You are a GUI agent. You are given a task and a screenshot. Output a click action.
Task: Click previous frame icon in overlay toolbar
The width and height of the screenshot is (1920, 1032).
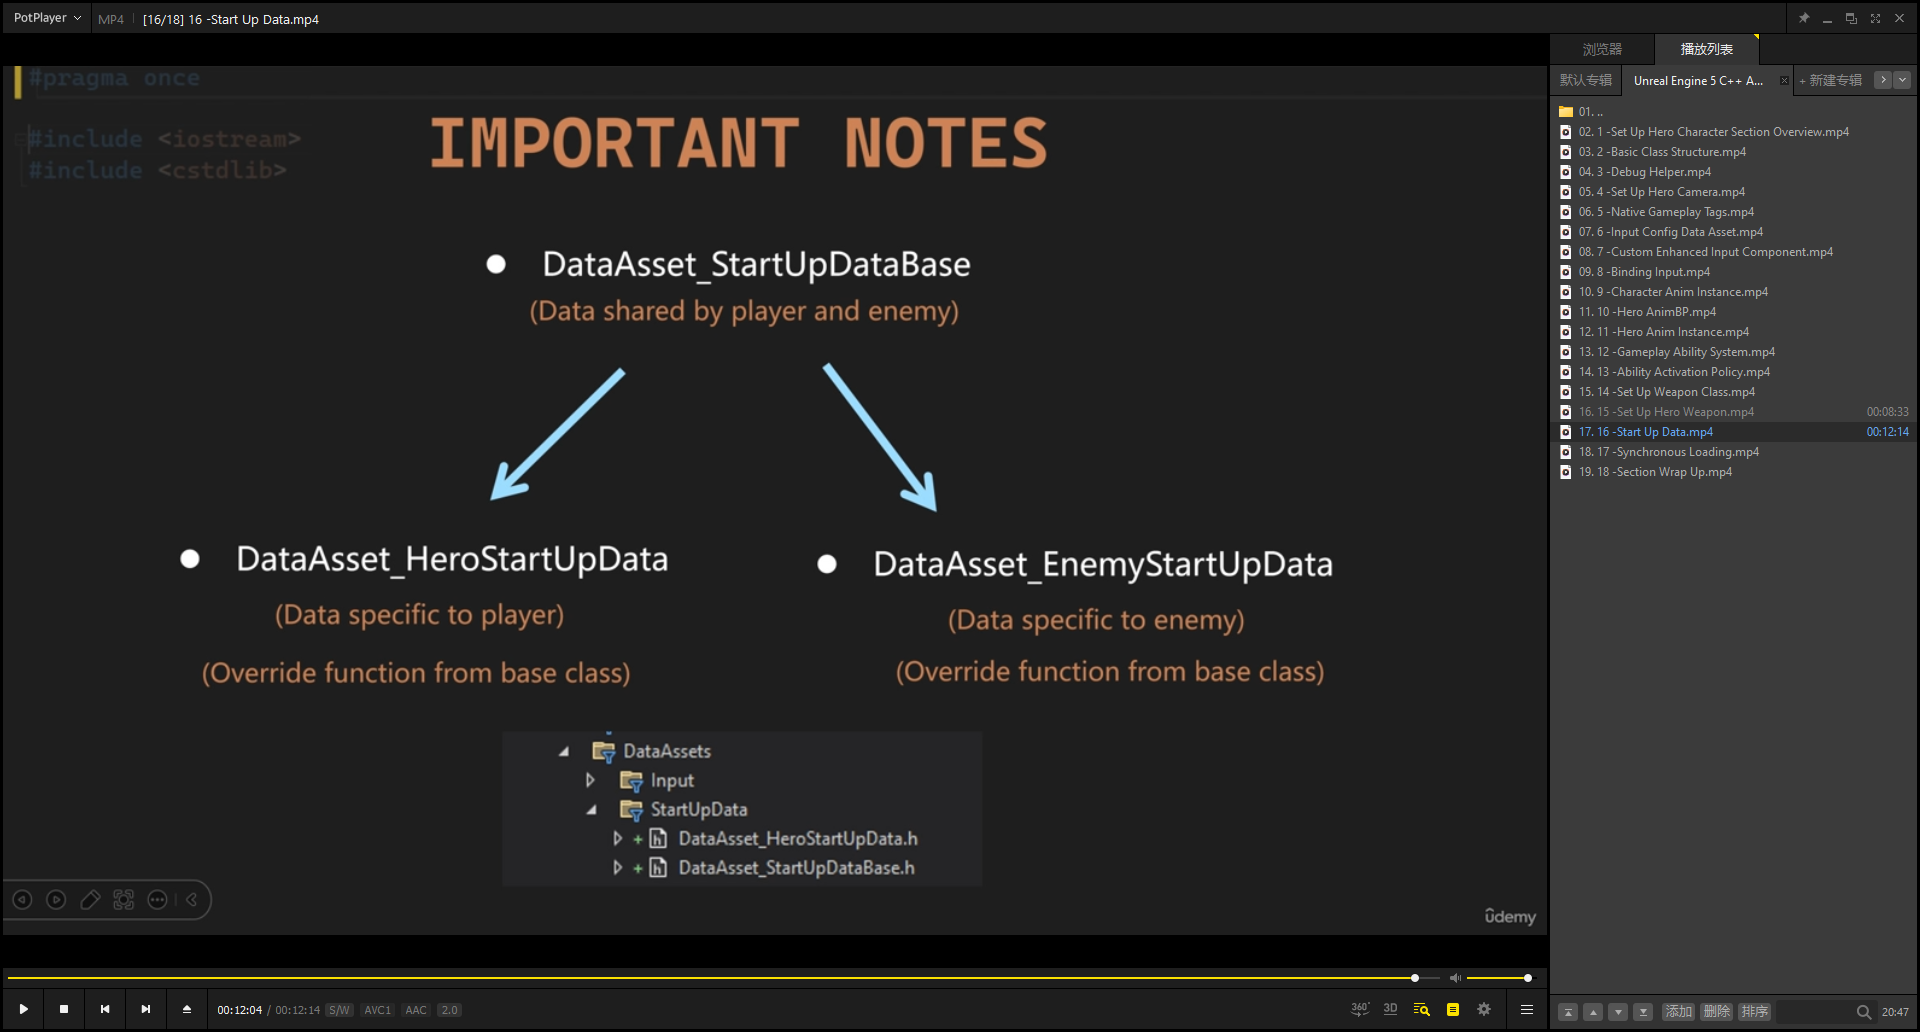(x=22, y=900)
